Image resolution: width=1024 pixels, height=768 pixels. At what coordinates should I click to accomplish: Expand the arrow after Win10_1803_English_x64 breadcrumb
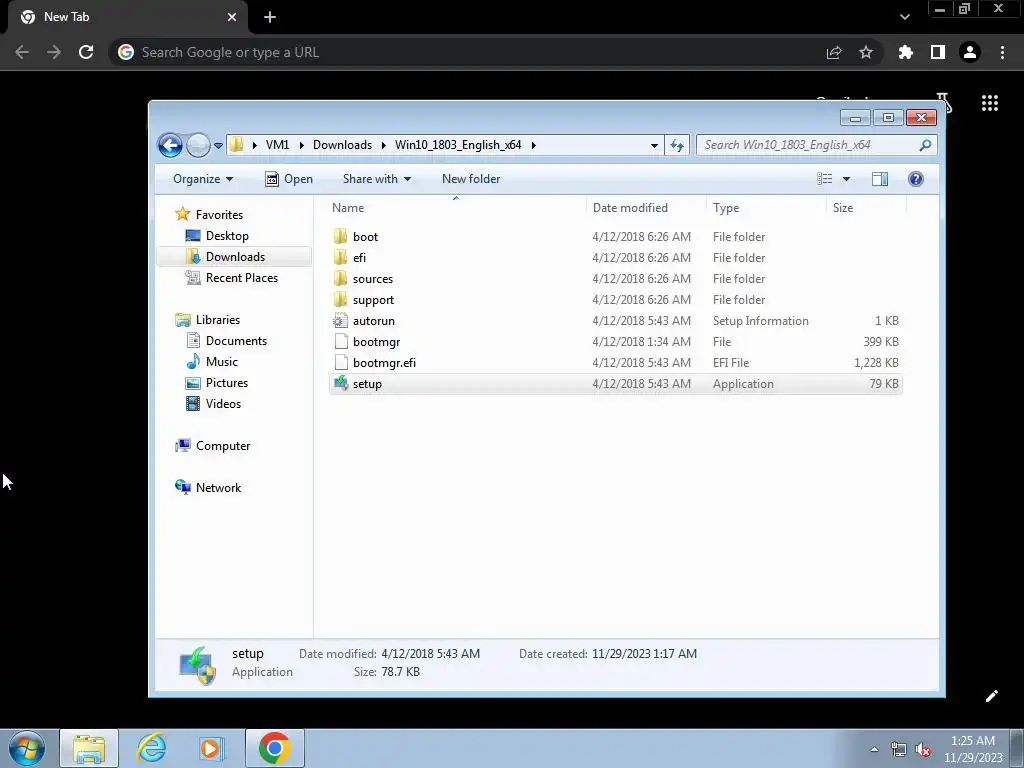click(534, 145)
